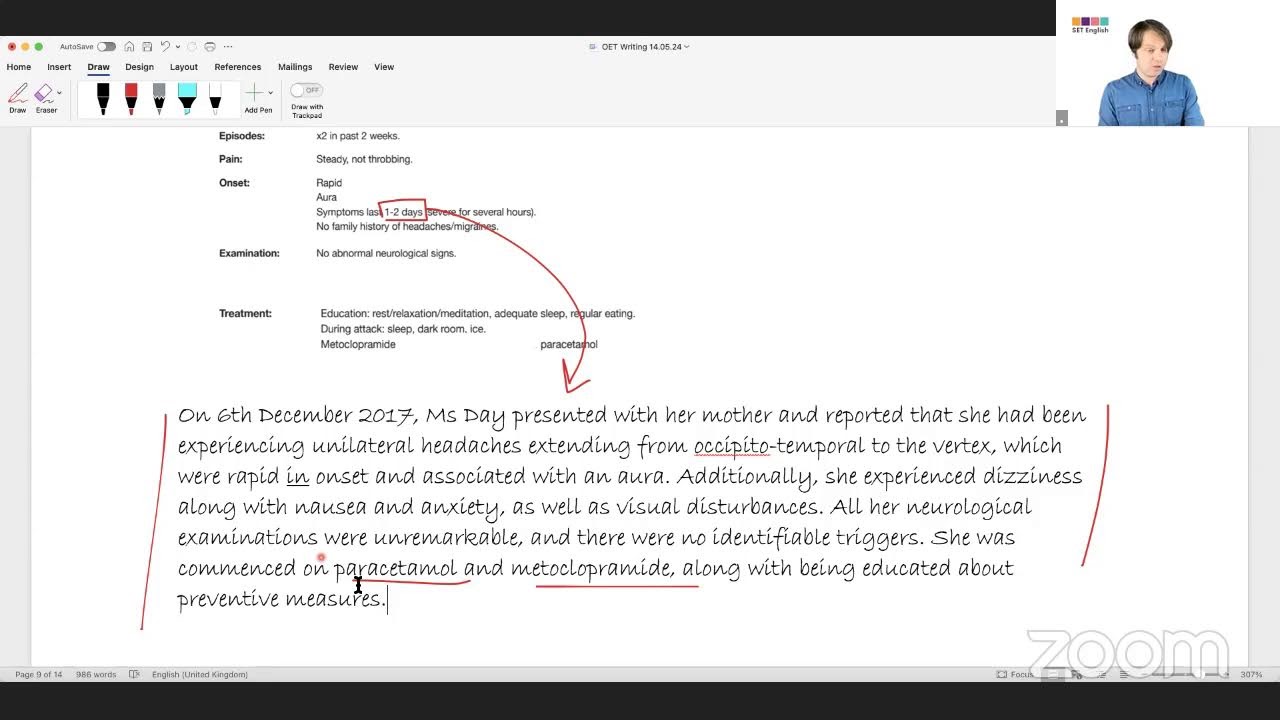Choose the gray pencil
Image resolution: width=1280 pixels, height=720 pixels.
point(159,98)
